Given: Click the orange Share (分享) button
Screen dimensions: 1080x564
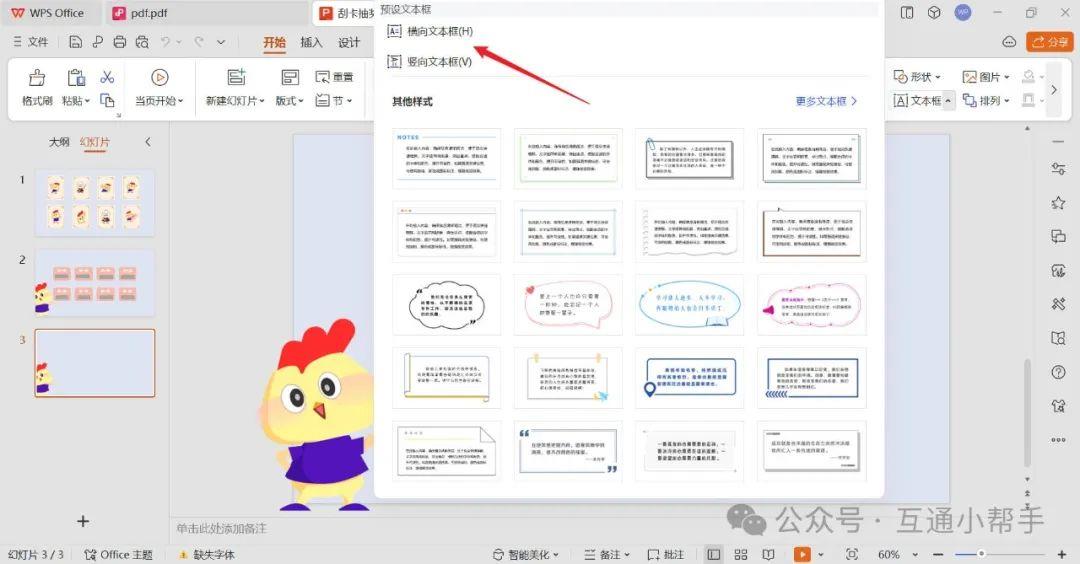Looking at the screenshot, I should click(x=1049, y=42).
